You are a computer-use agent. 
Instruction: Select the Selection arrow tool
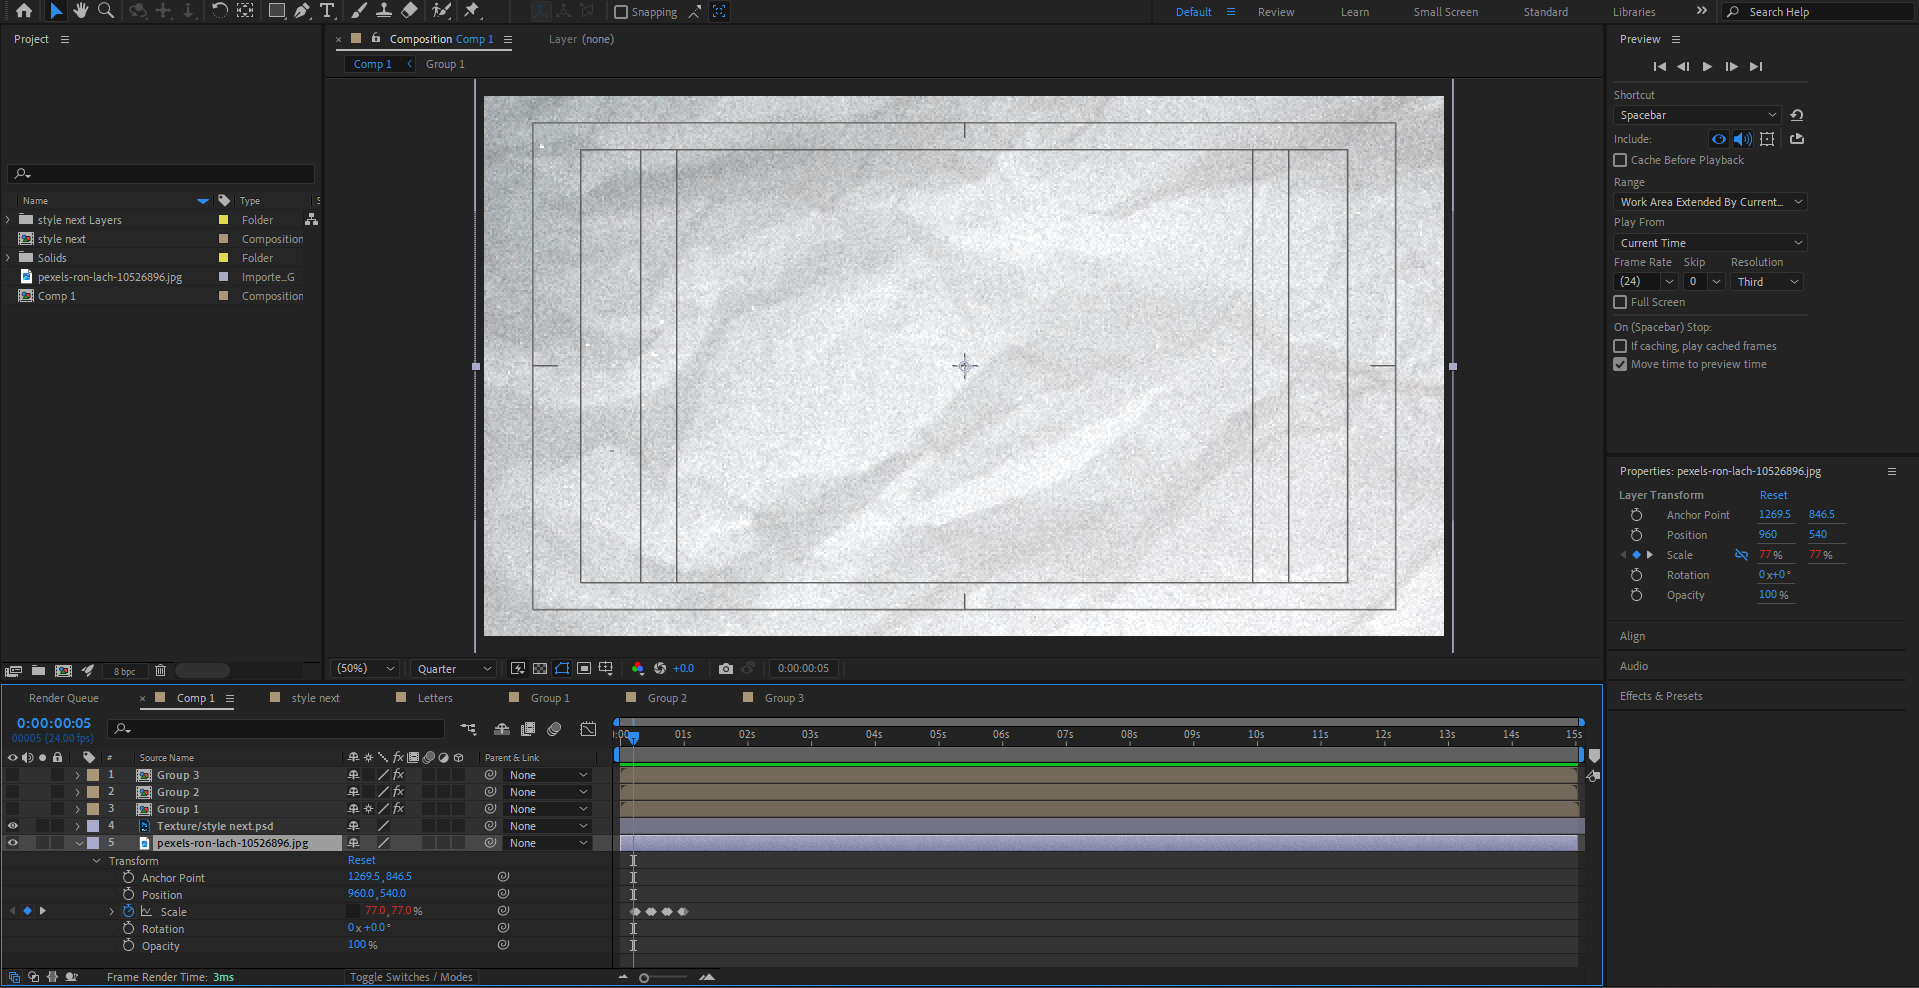(x=56, y=11)
